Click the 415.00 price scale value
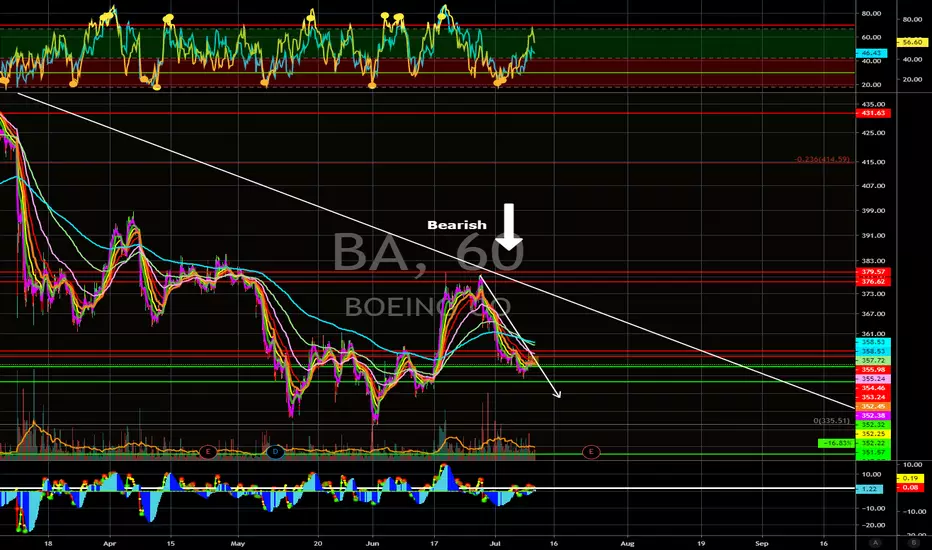932x550 pixels. [x=873, y=162]
